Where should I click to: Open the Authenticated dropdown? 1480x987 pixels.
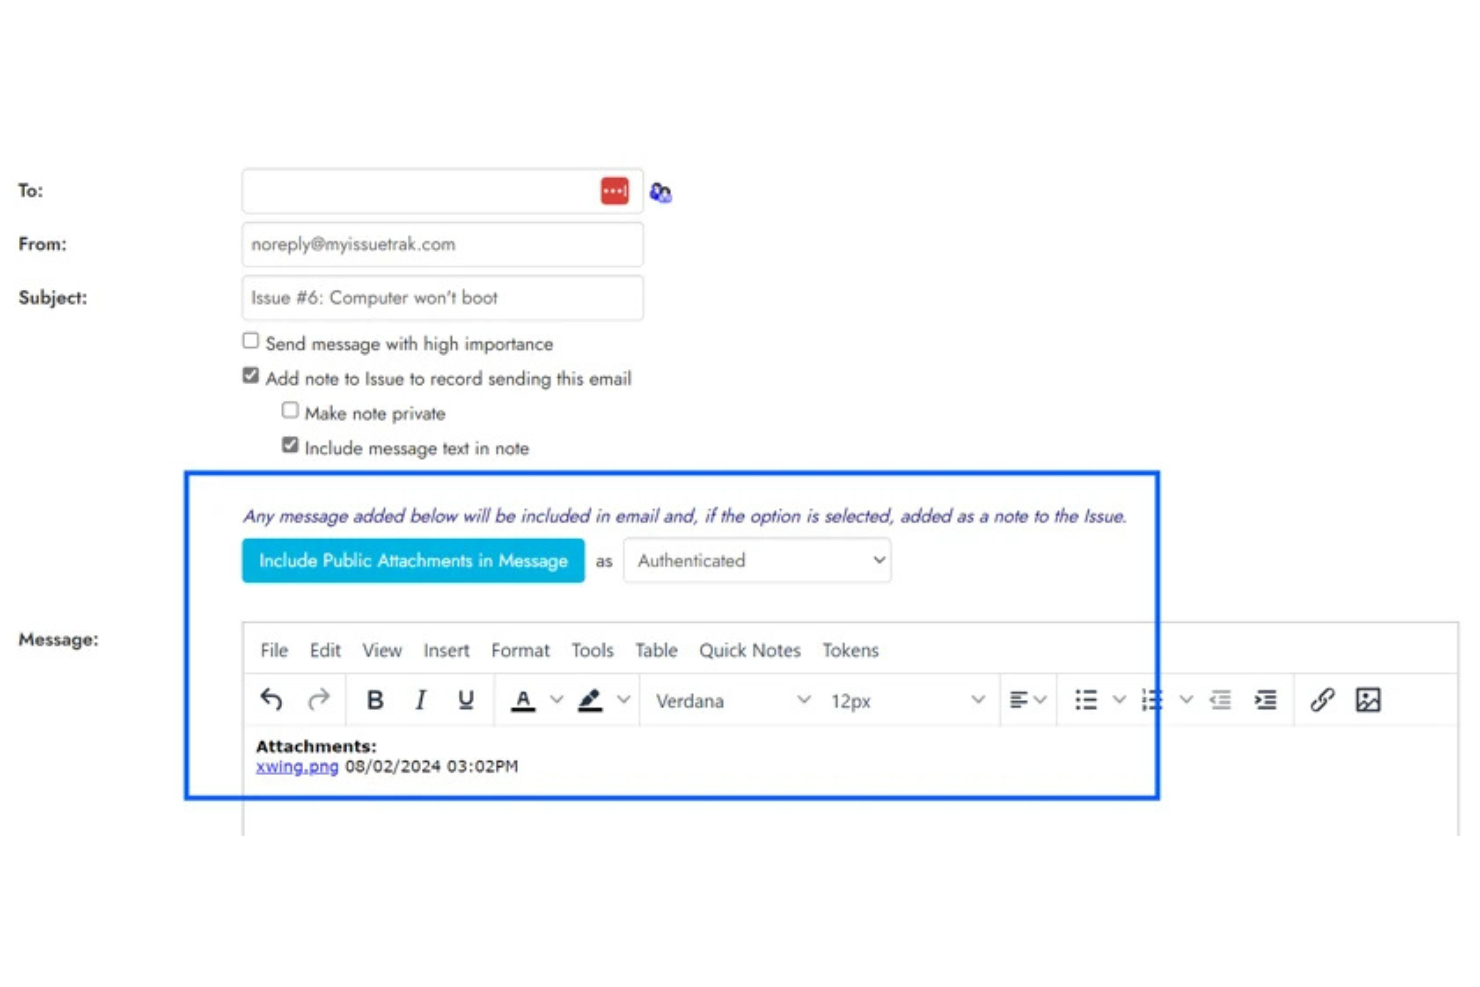757,561
